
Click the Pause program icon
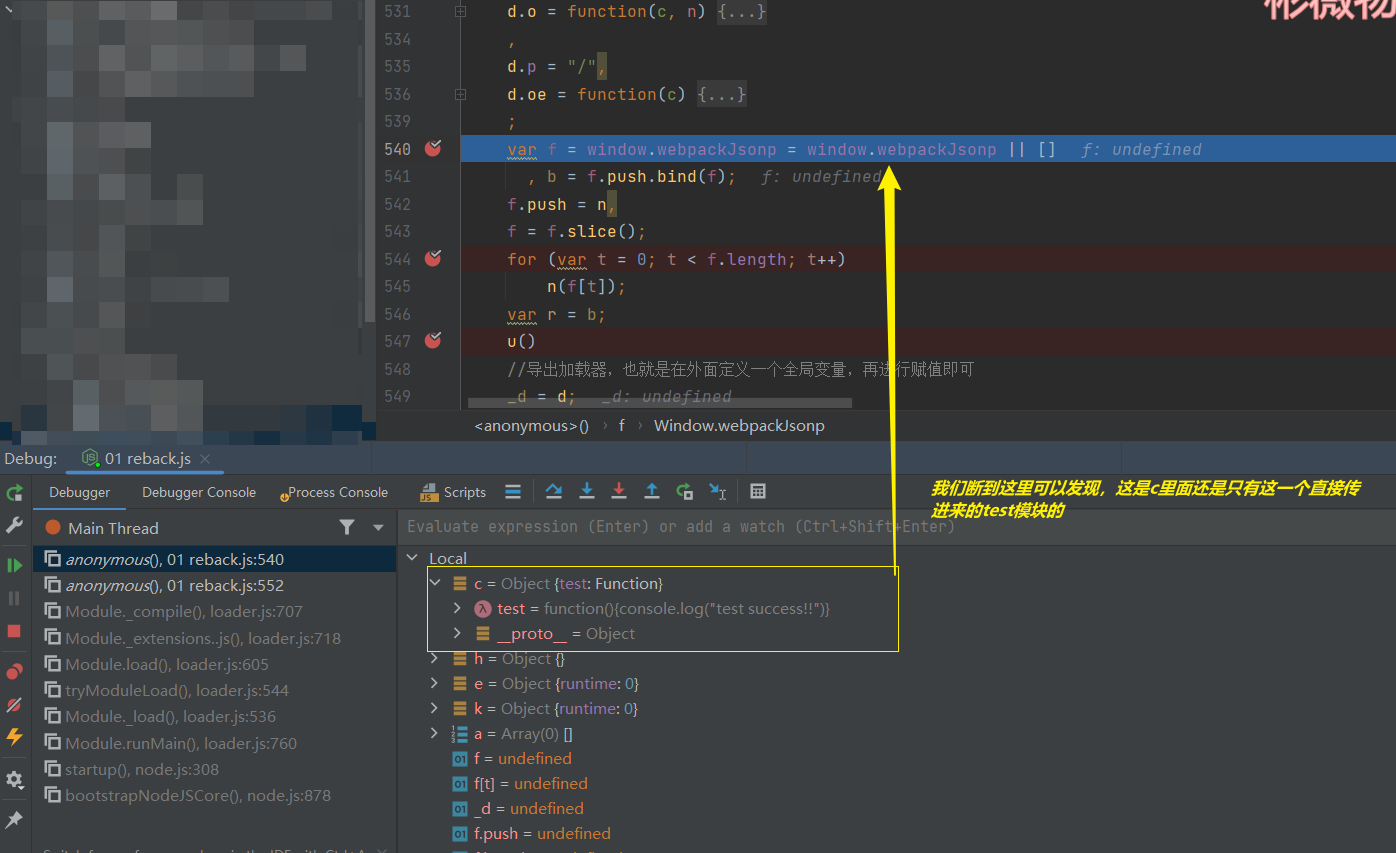[x=14, y=598]
